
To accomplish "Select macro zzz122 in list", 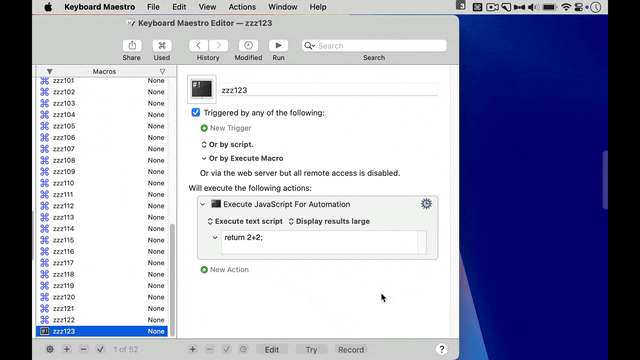I will 102,320.
